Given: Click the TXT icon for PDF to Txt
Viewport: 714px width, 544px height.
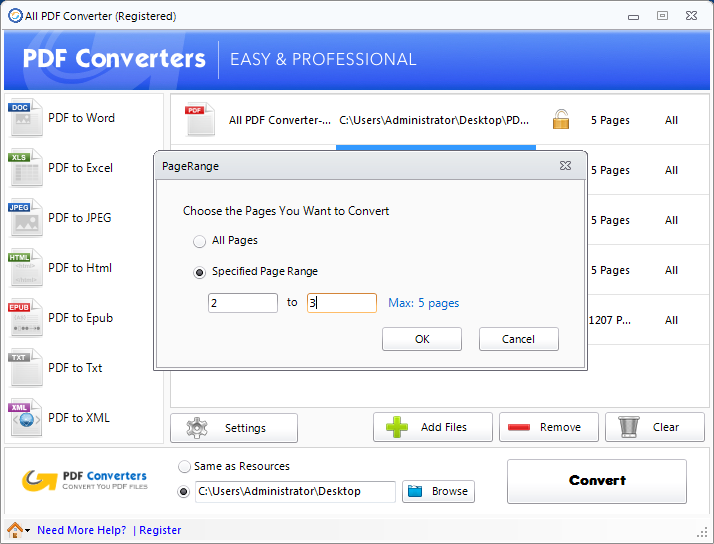Looking at the screenshot, I should click(25, 368).
